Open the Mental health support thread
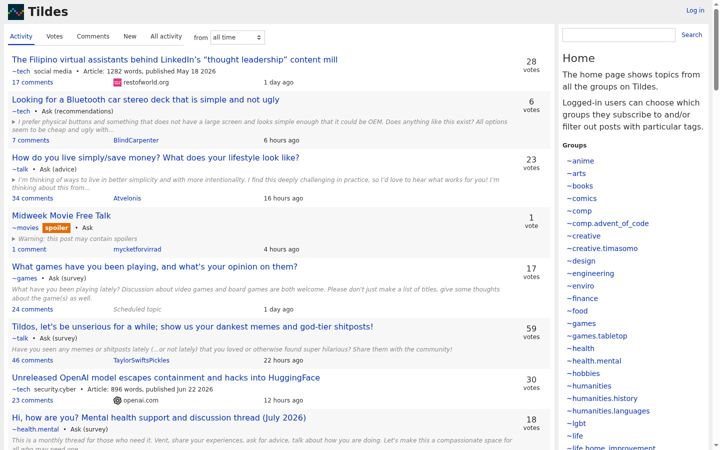The height and width of the screenshot is (450, 720). (159, 418)
